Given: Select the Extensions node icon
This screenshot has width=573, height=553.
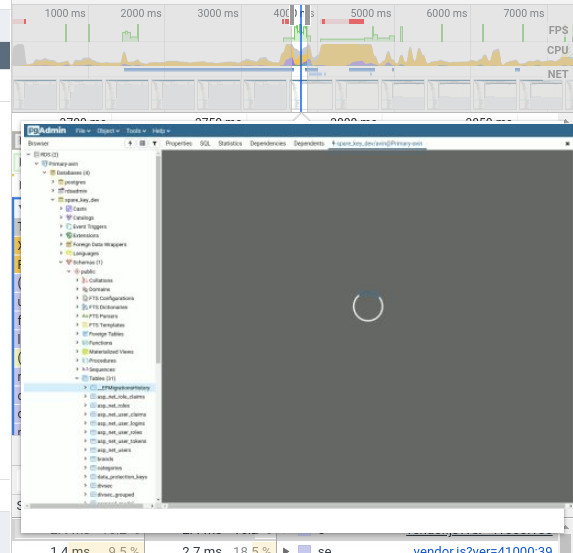Looking at the screenshot, I should [69, 235].
